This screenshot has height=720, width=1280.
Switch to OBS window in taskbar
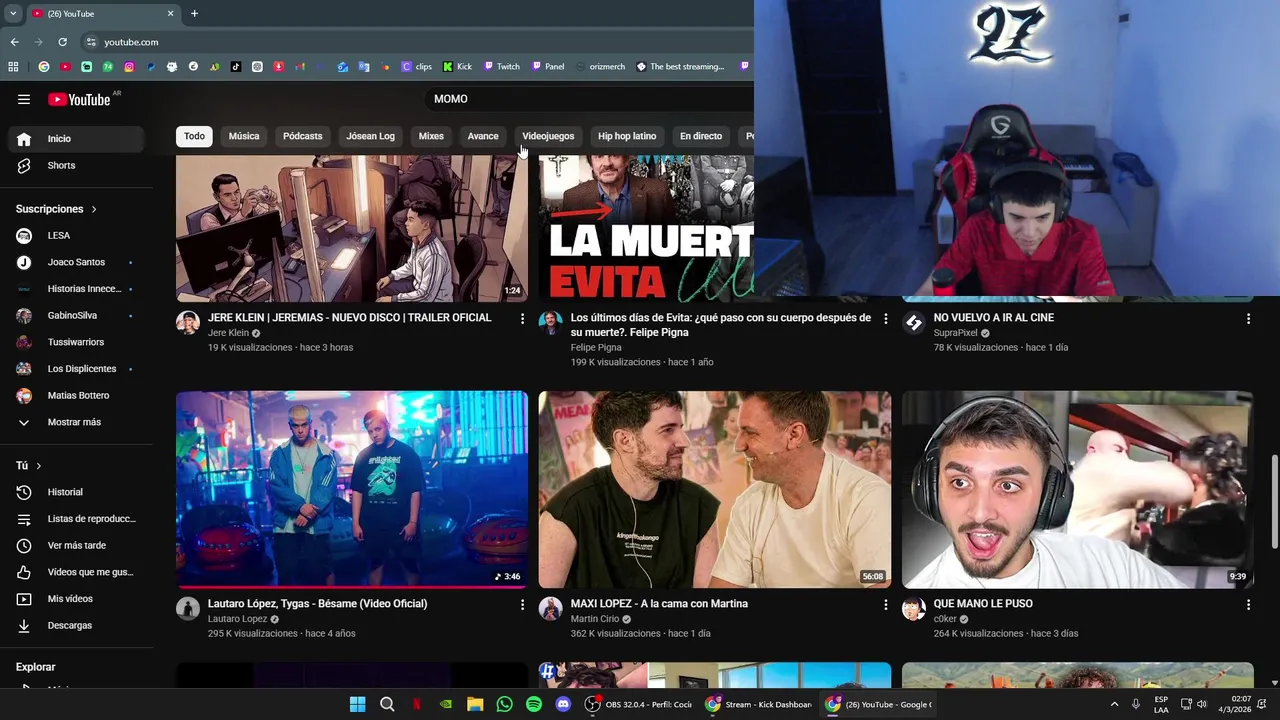(x=639, y=704)
